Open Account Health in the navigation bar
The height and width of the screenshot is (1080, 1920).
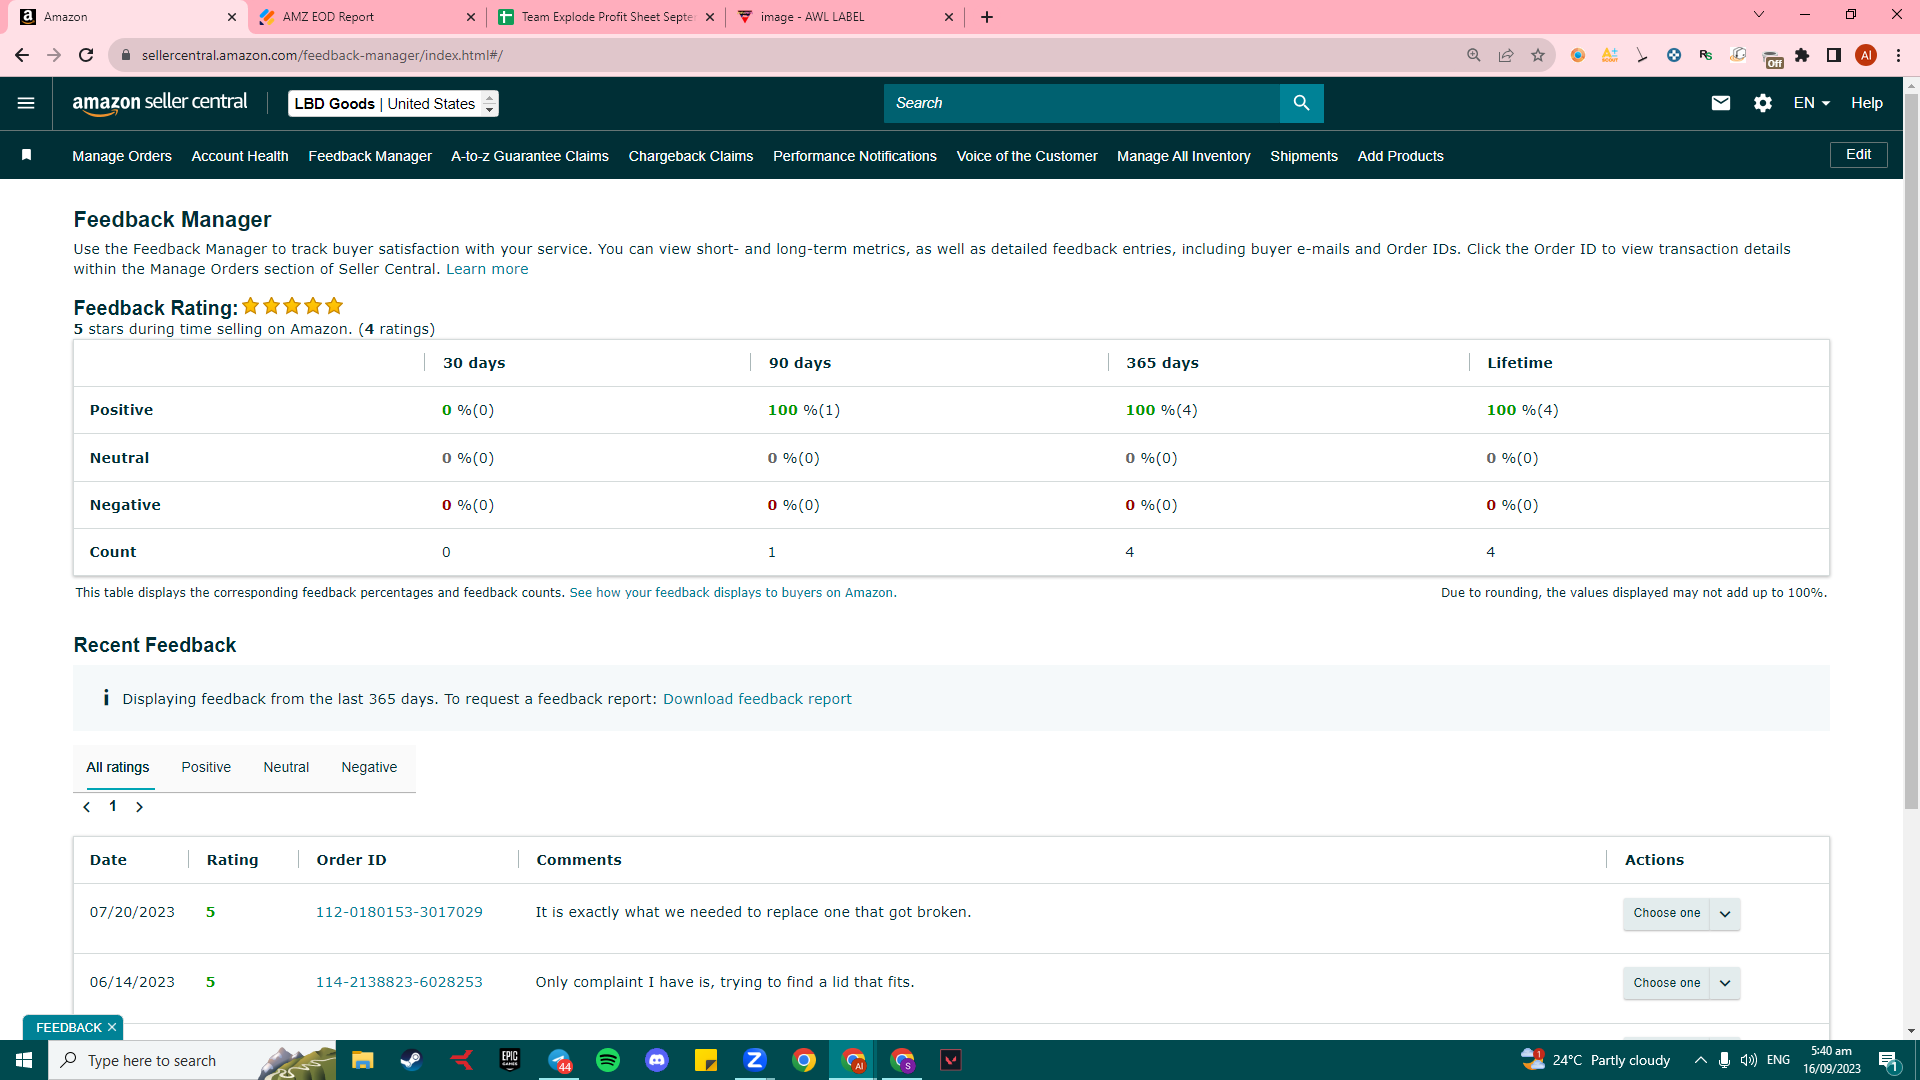click(240, 156)
